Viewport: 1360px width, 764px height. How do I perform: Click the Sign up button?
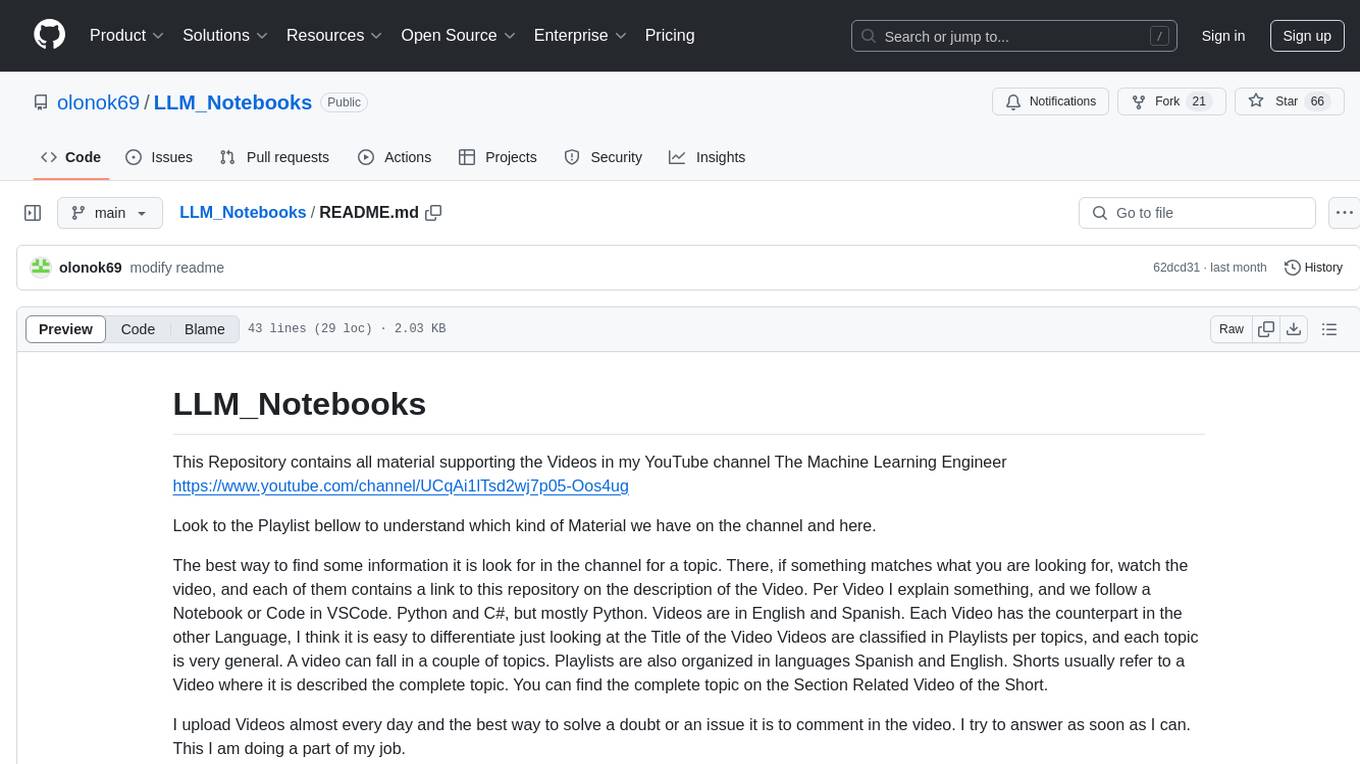1307,36
